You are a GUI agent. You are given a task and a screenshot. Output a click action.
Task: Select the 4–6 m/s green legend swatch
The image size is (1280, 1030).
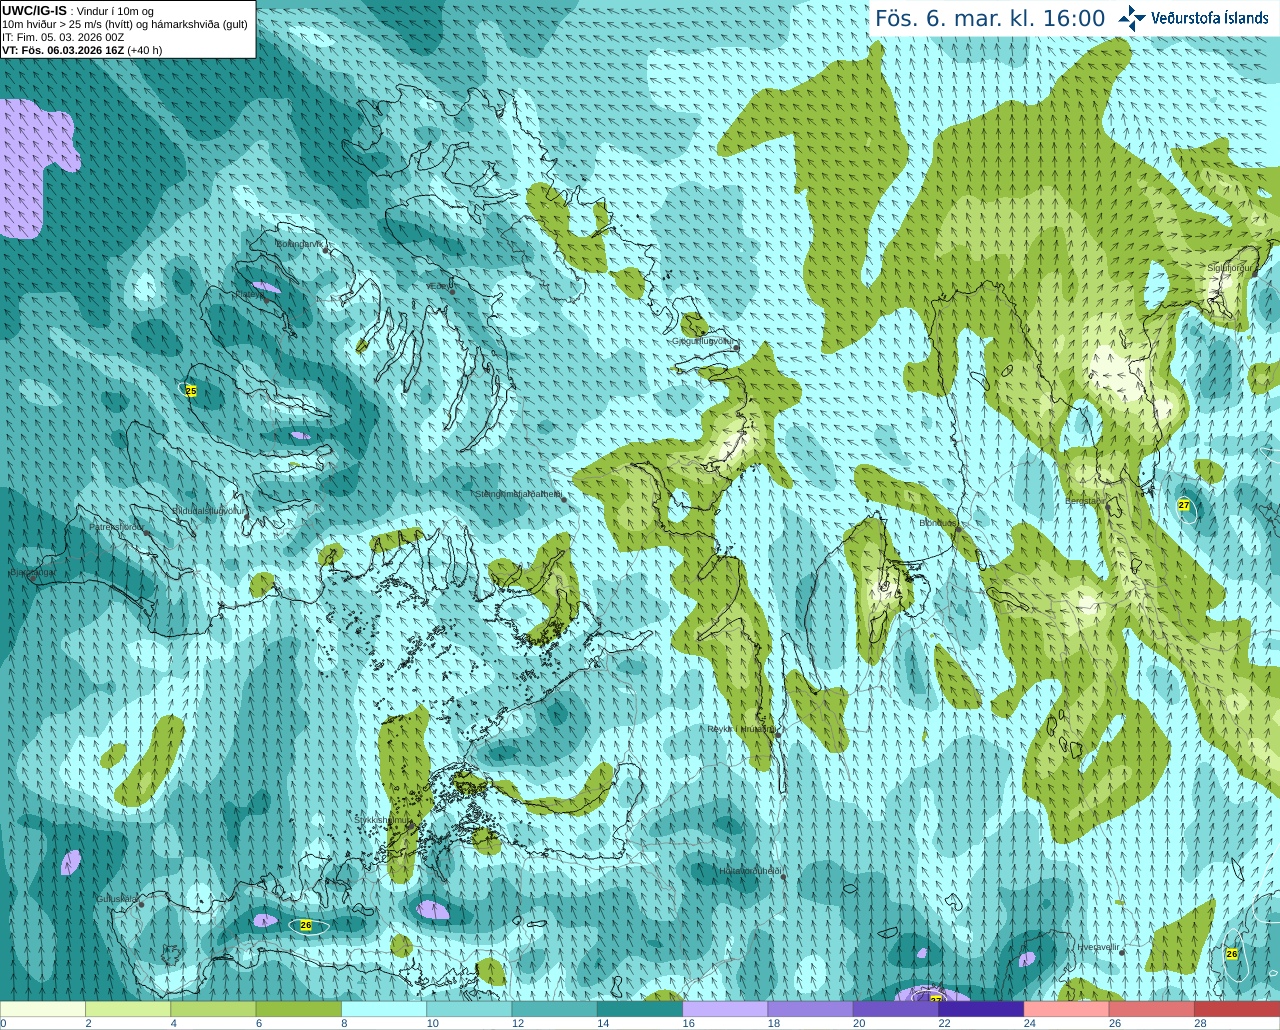tap(213, 1009)
